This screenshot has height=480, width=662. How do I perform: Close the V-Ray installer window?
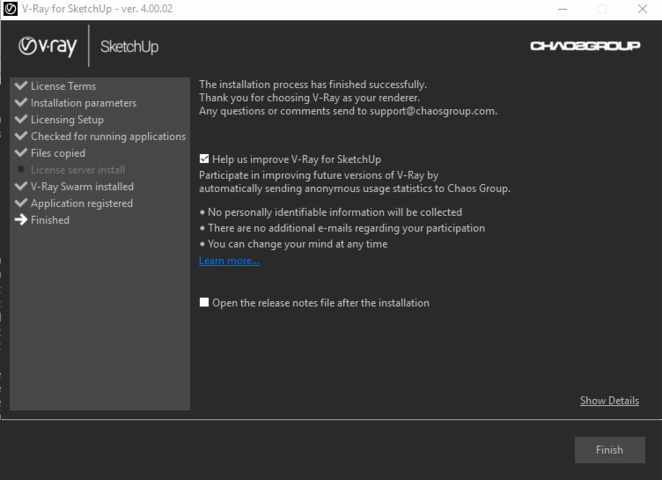642,9
